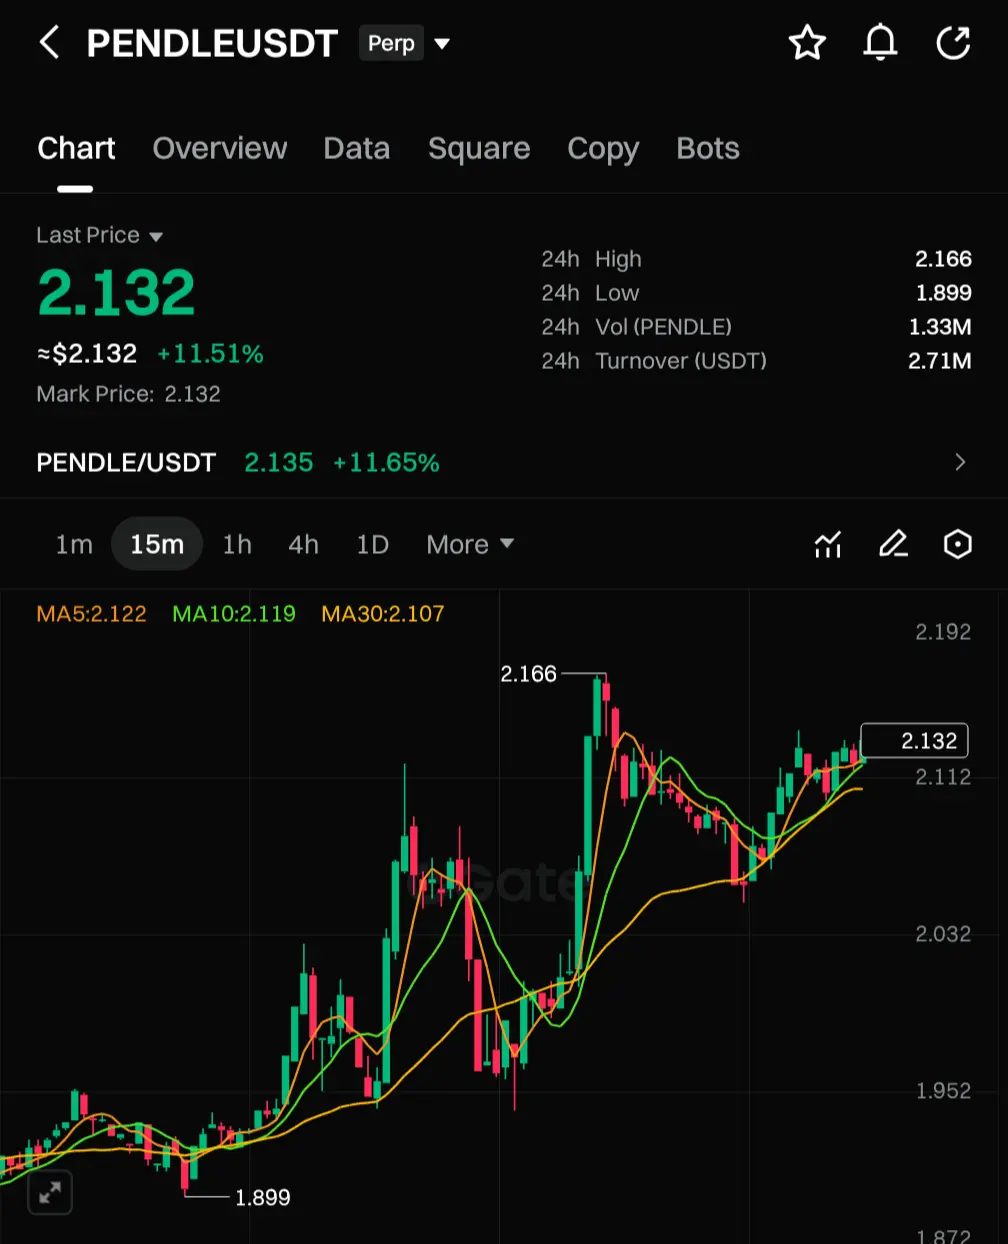Viewport: 1008px width, 1244px height.
Task: Open chart settings hexagon icon
Action: (958, 544)
